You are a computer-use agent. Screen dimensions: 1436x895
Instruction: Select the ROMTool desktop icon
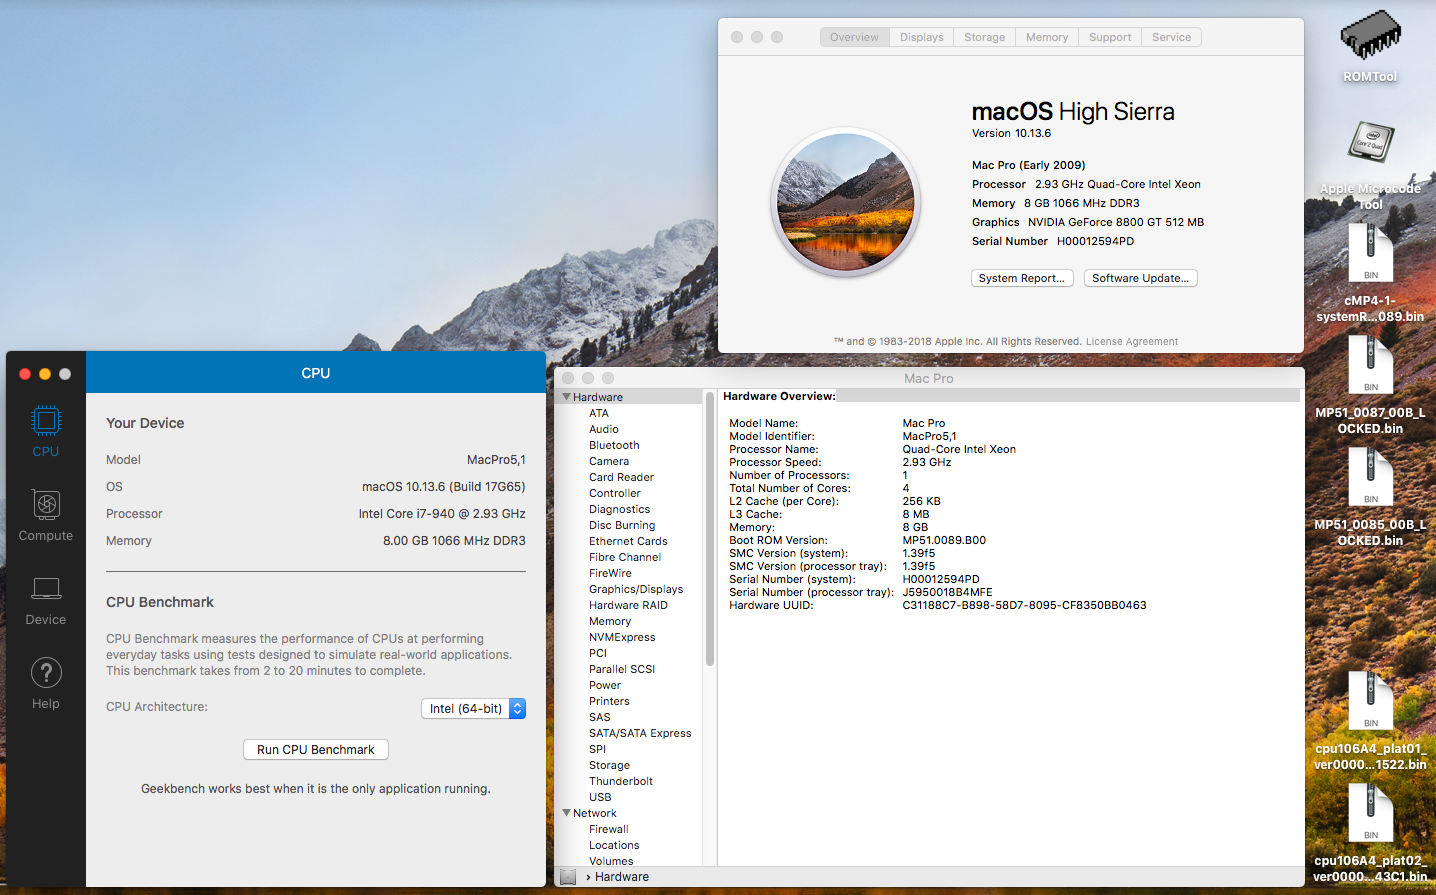click(1370, 36)
